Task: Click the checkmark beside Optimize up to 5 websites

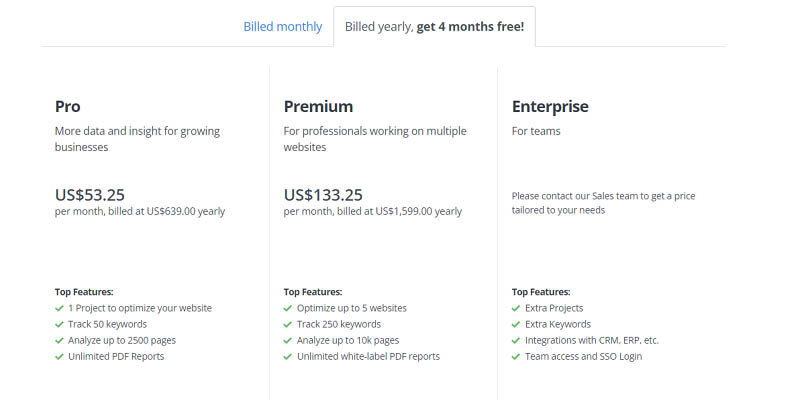Action: coord(288,308)
